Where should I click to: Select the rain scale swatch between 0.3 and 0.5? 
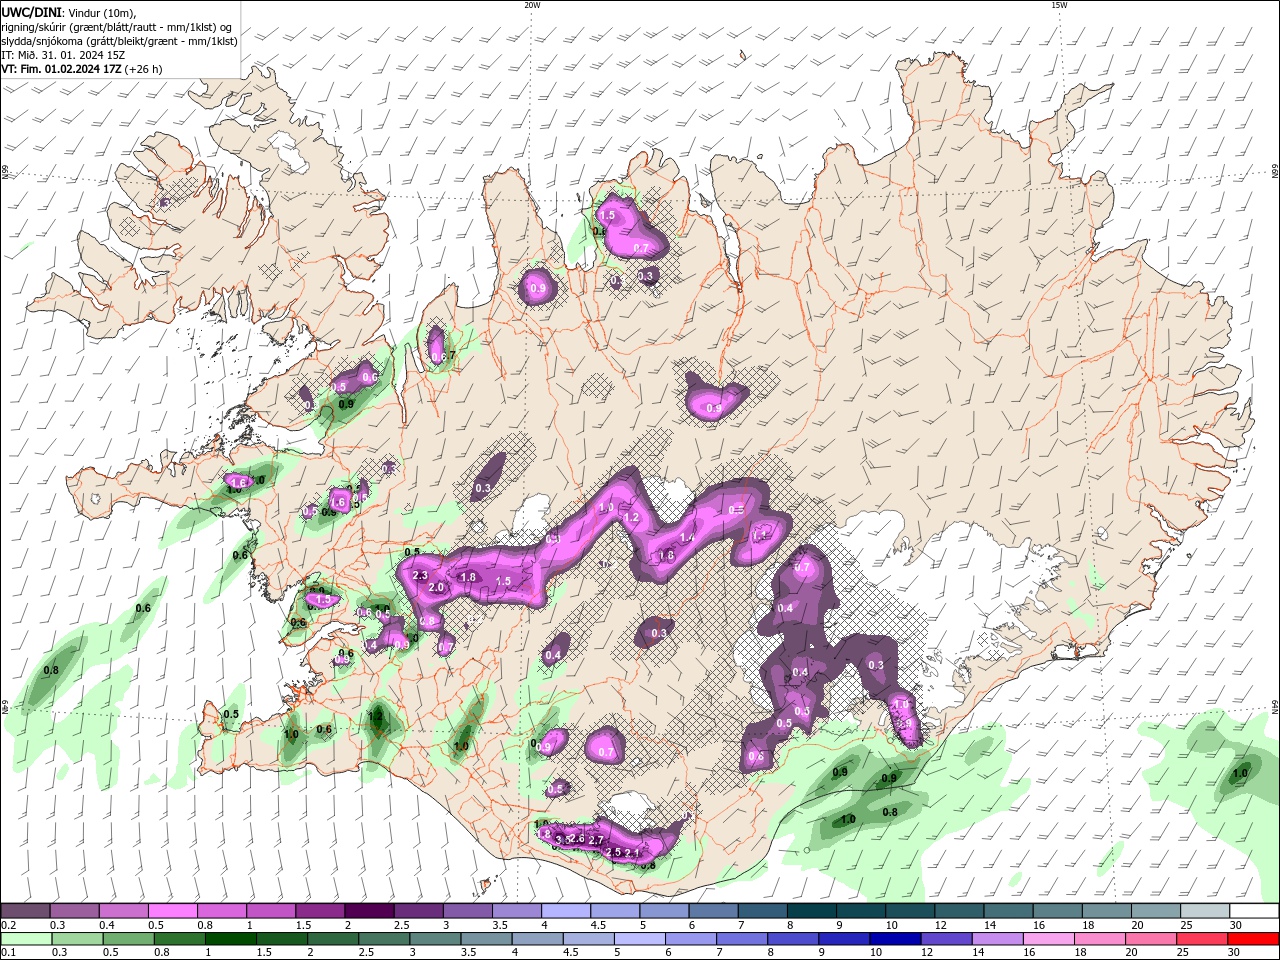(77, 939)
